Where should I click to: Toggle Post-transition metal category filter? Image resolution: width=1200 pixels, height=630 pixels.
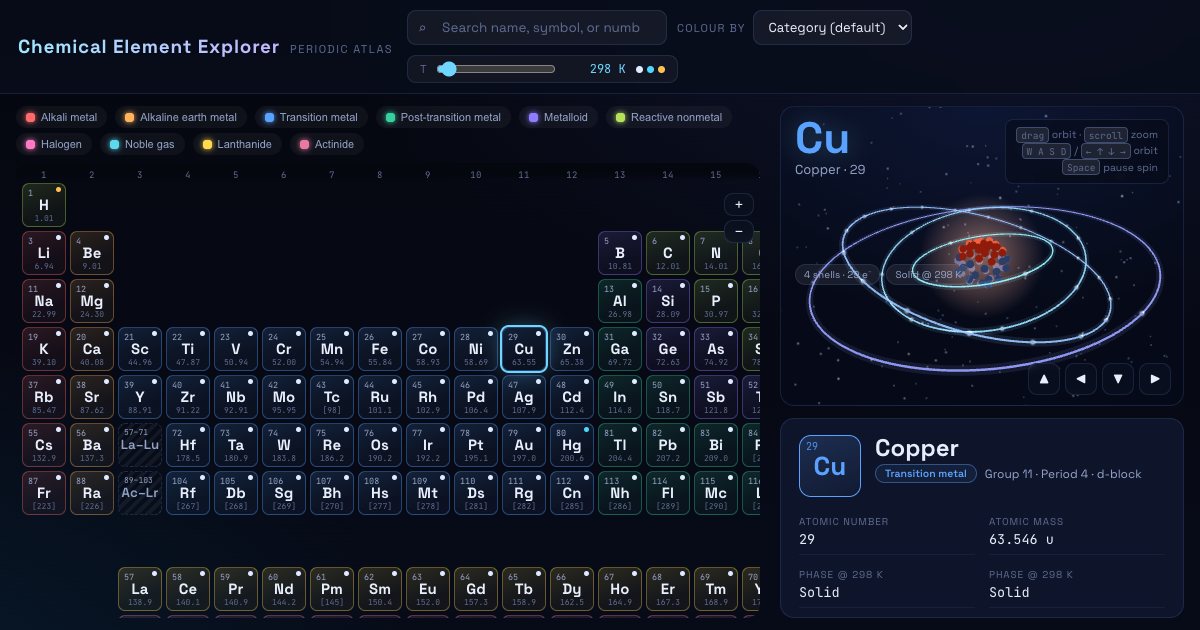(443, 117)
